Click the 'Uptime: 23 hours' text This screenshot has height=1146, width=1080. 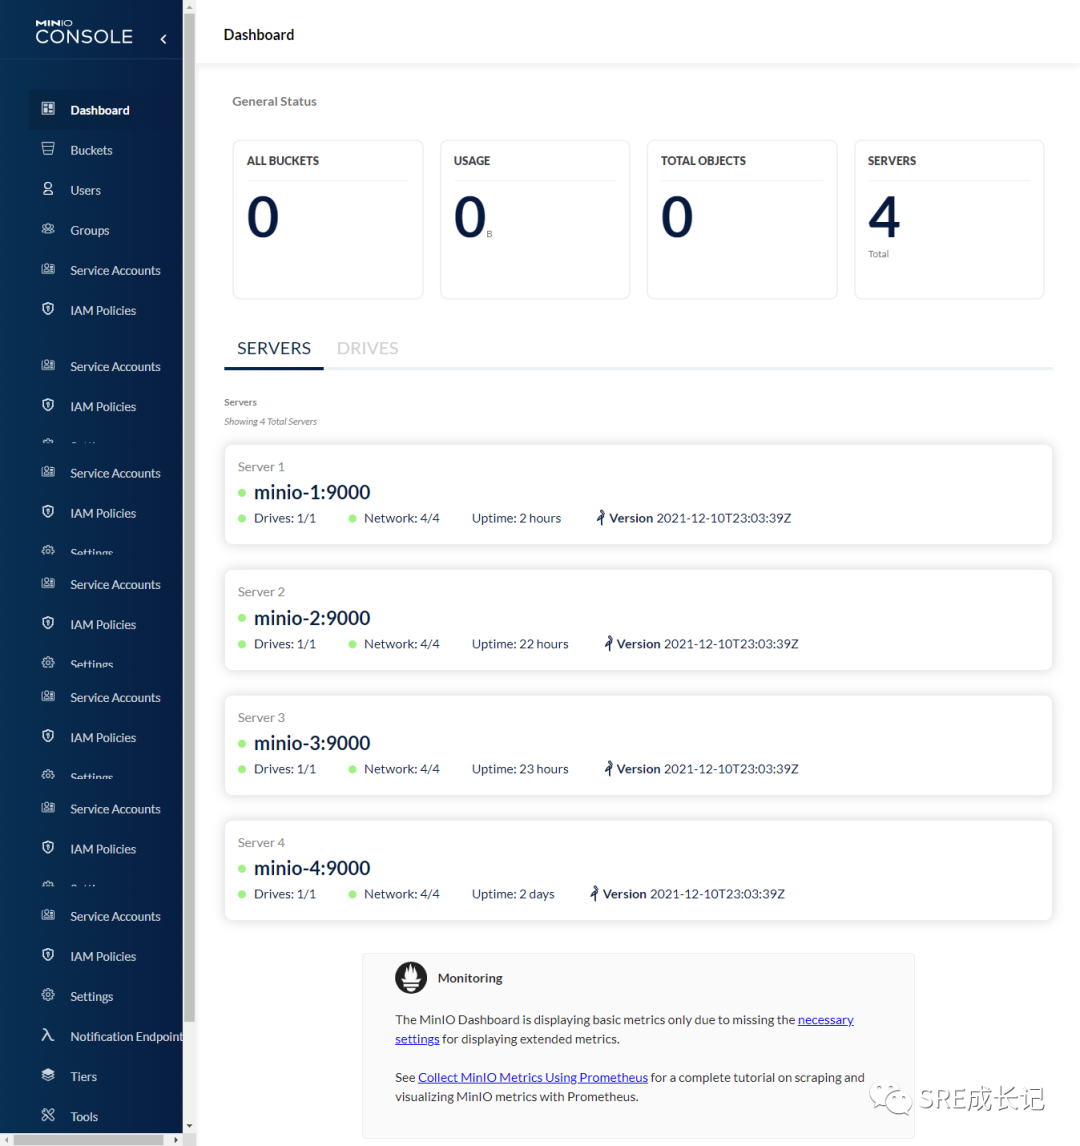pyautogui.click(x=520, y=769)
